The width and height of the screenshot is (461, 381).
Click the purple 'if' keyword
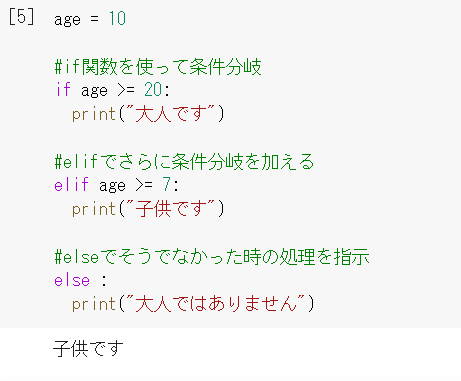(x=63, y=90)
